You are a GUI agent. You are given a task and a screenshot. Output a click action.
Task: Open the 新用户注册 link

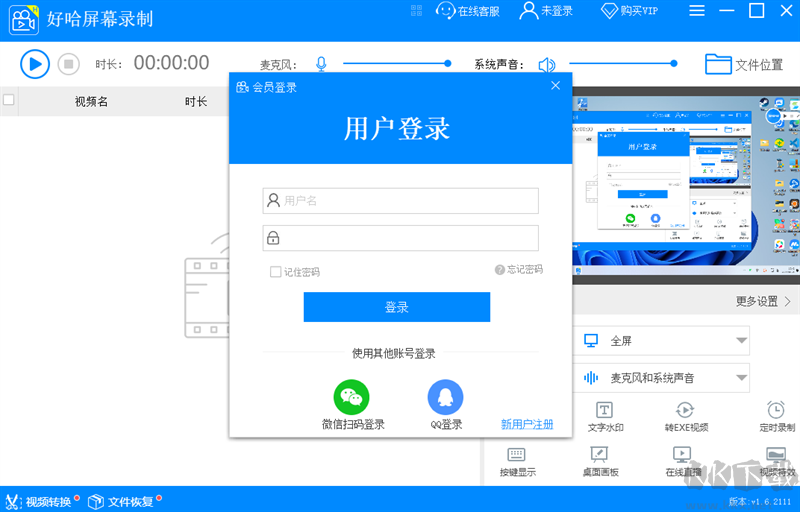click(x=527, y=424)
